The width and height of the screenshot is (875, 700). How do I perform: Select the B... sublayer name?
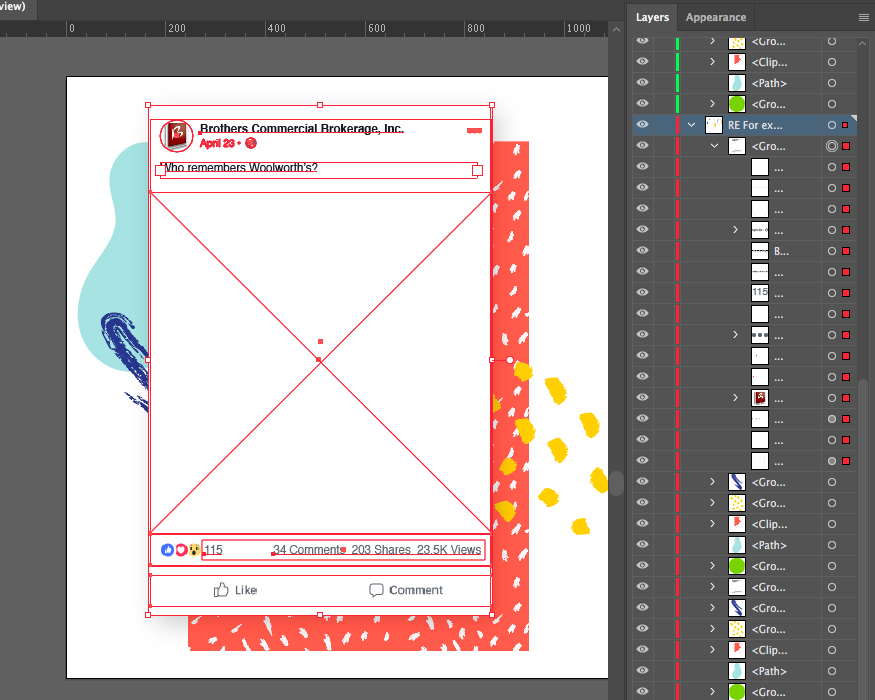click(781, 251)
